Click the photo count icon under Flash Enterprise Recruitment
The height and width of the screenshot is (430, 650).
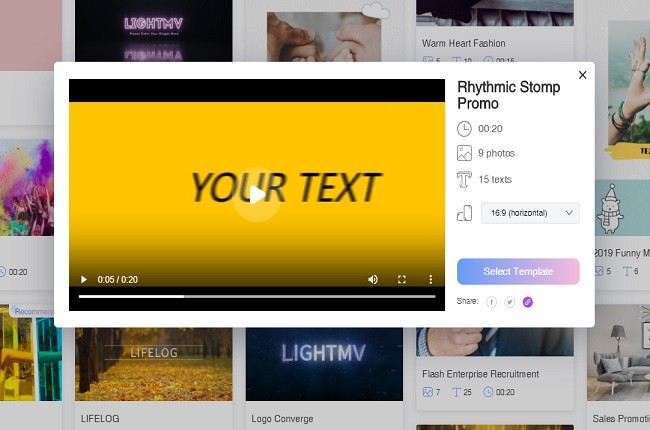(x=427, y=392)
